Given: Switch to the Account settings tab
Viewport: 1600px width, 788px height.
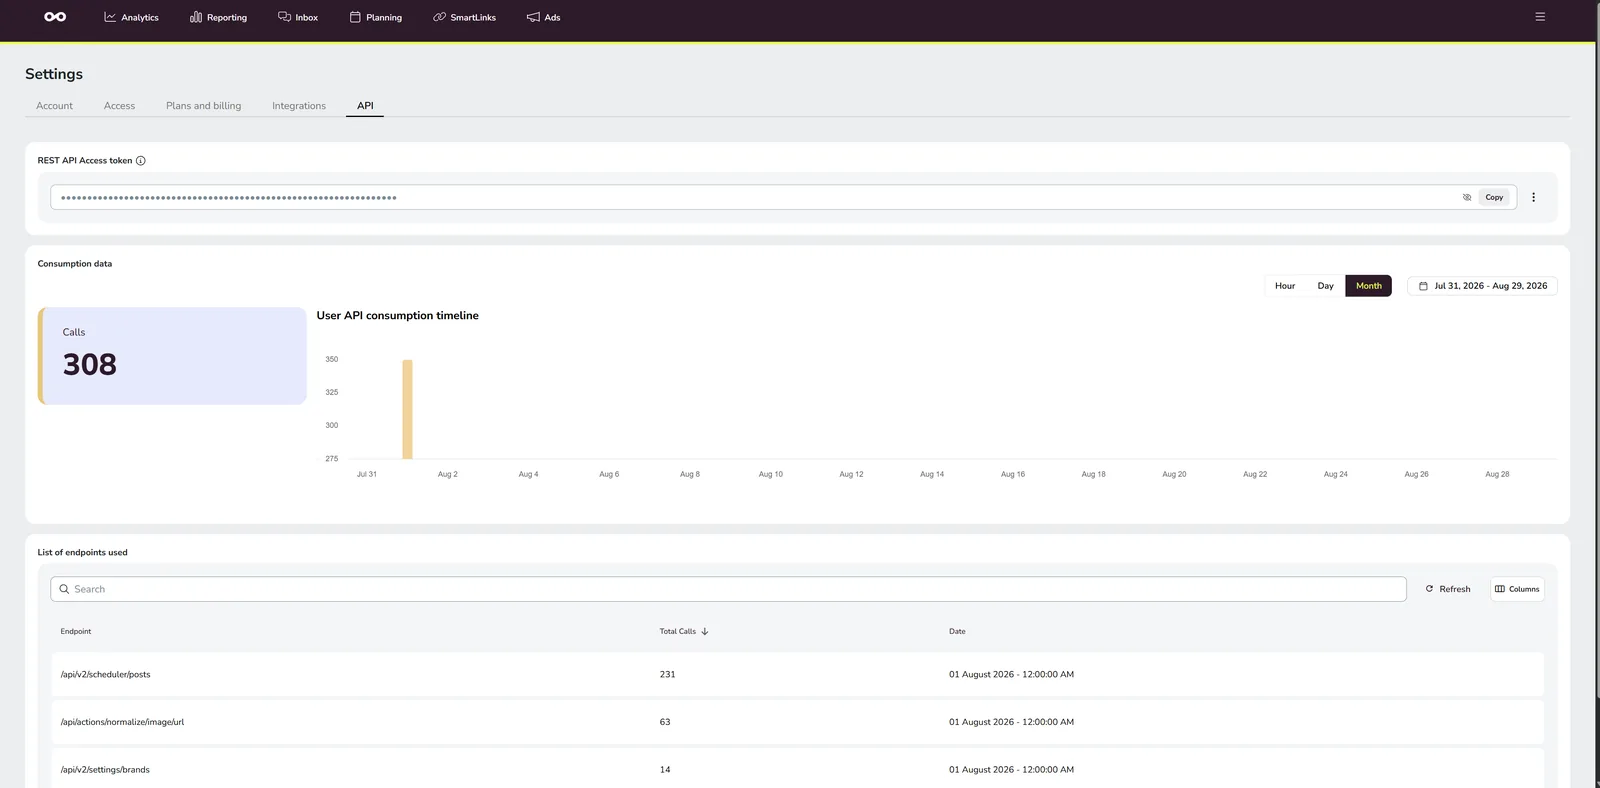Looking at the screenshot, I should tap(54, 106).
